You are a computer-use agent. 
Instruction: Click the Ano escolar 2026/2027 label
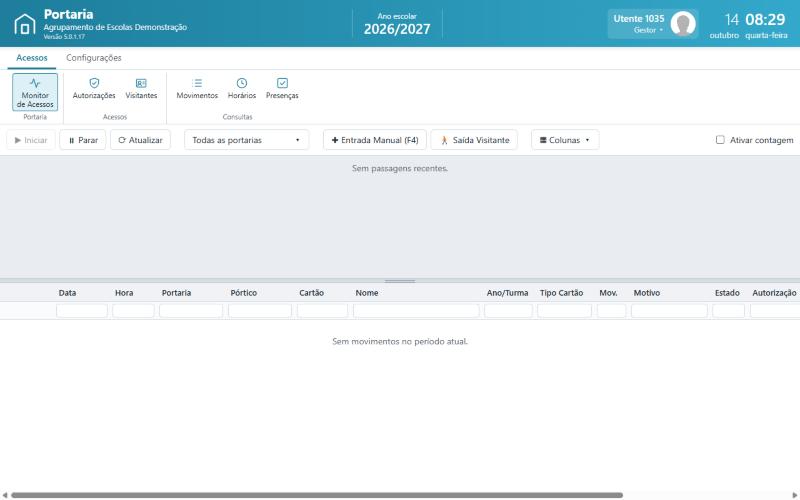tap(397, 24)
